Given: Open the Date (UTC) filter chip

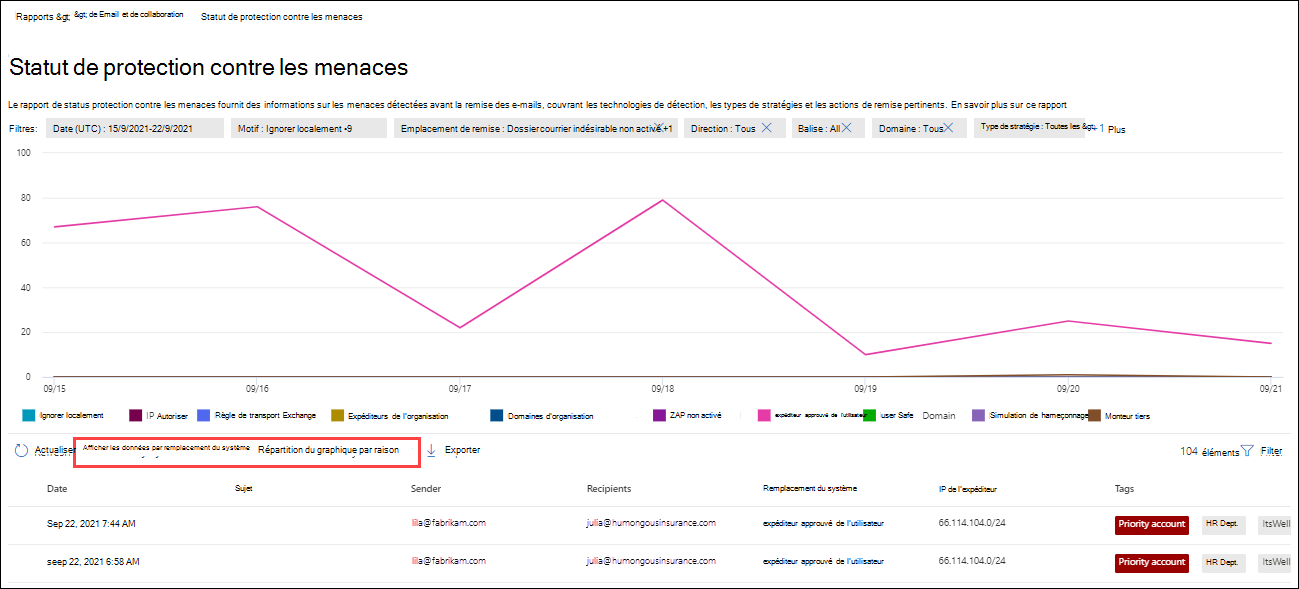Looking at the screenshot, I should tap(123, 129).
